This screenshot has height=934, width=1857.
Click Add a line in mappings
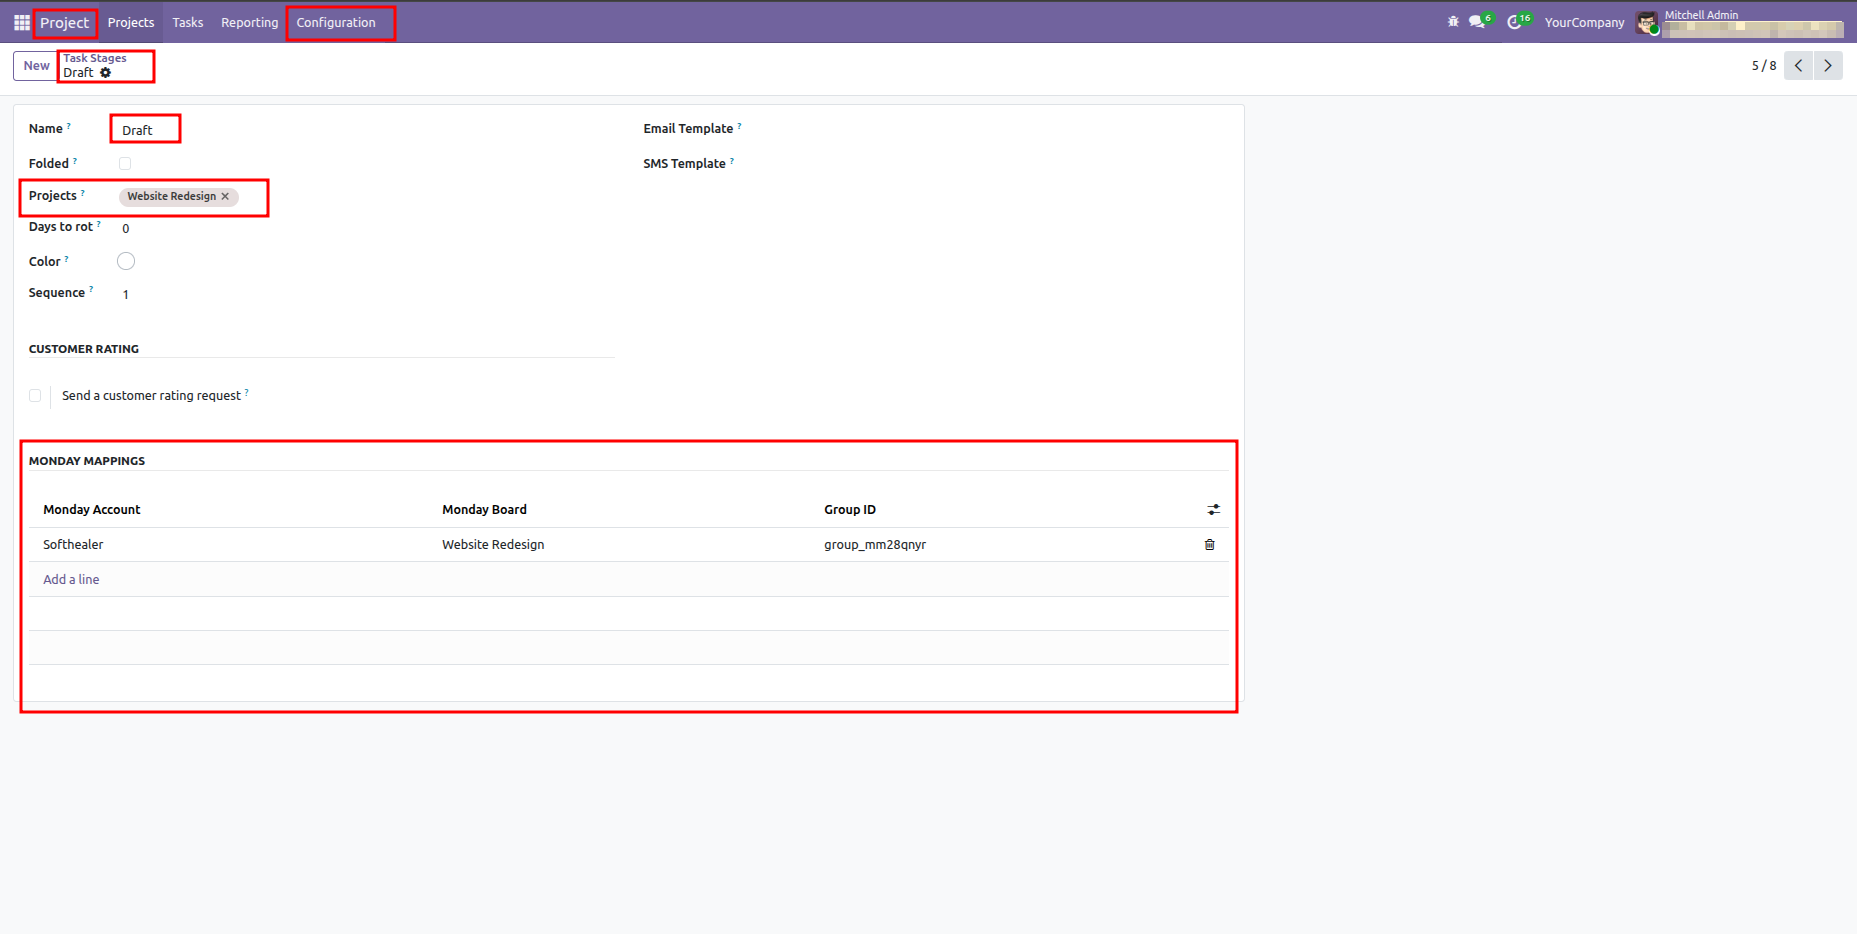click(x=71, y=580)
